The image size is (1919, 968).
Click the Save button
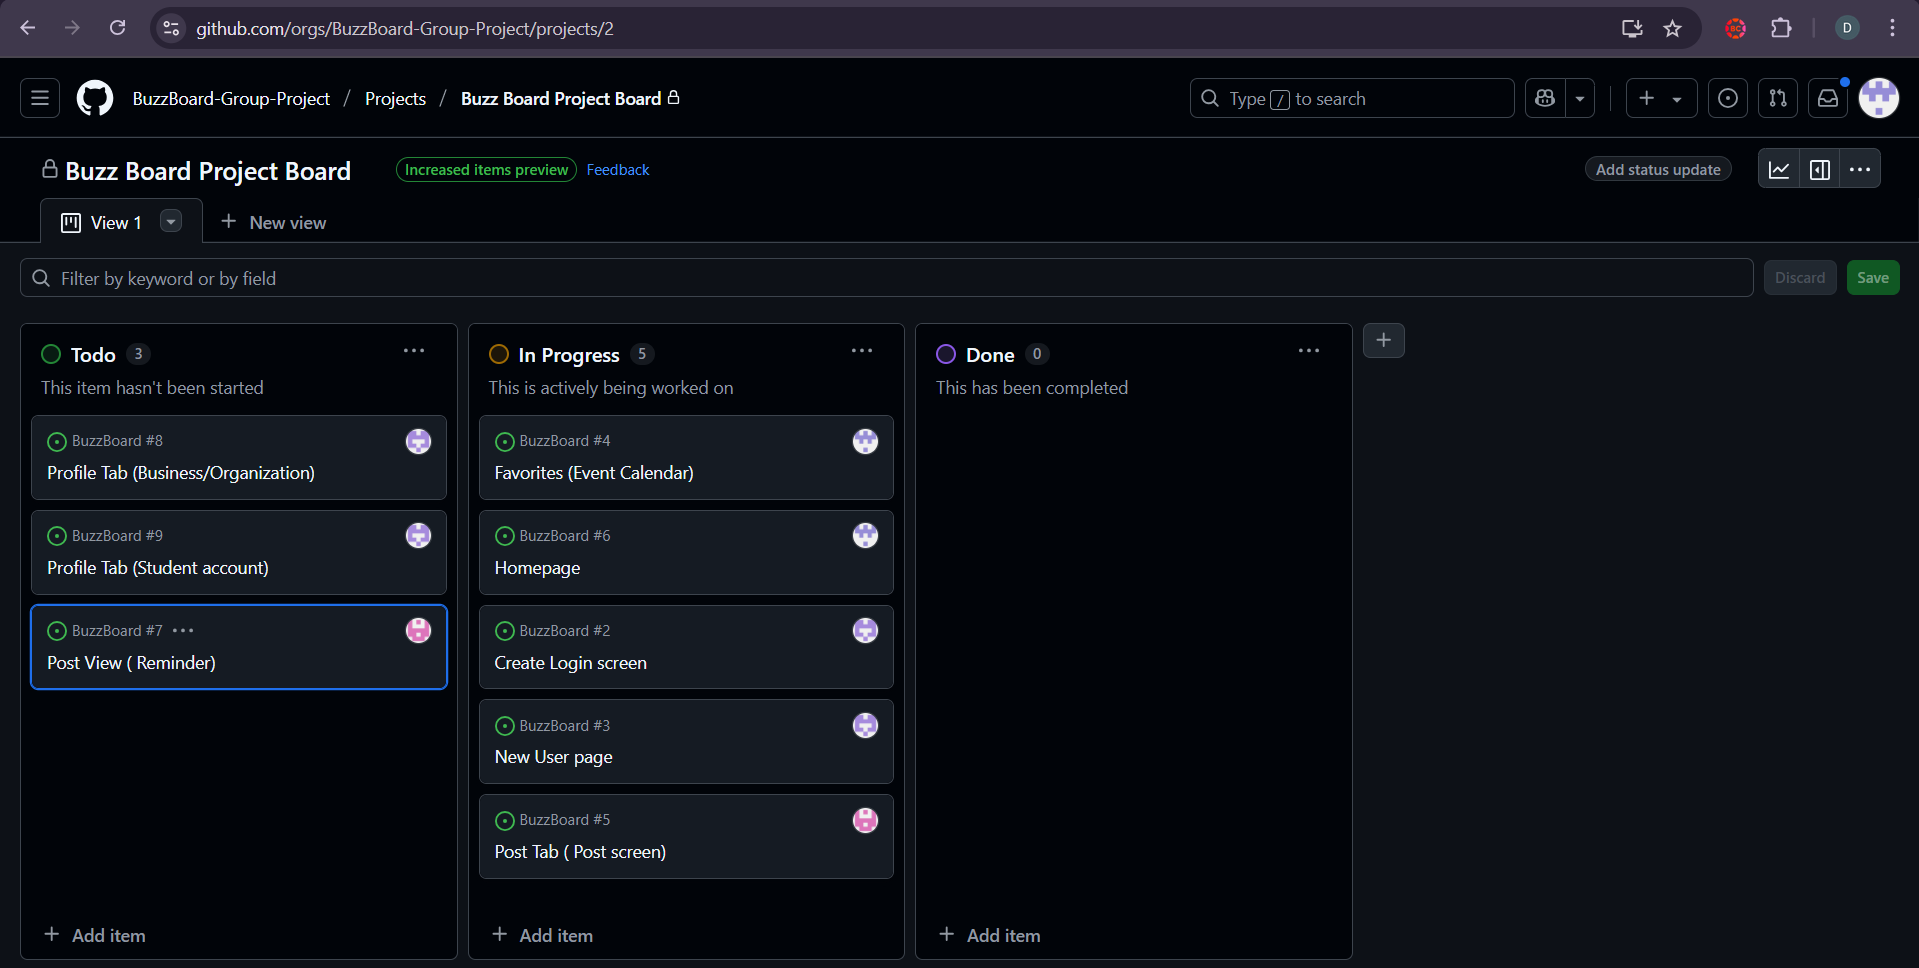click(x=1872, y=278)
